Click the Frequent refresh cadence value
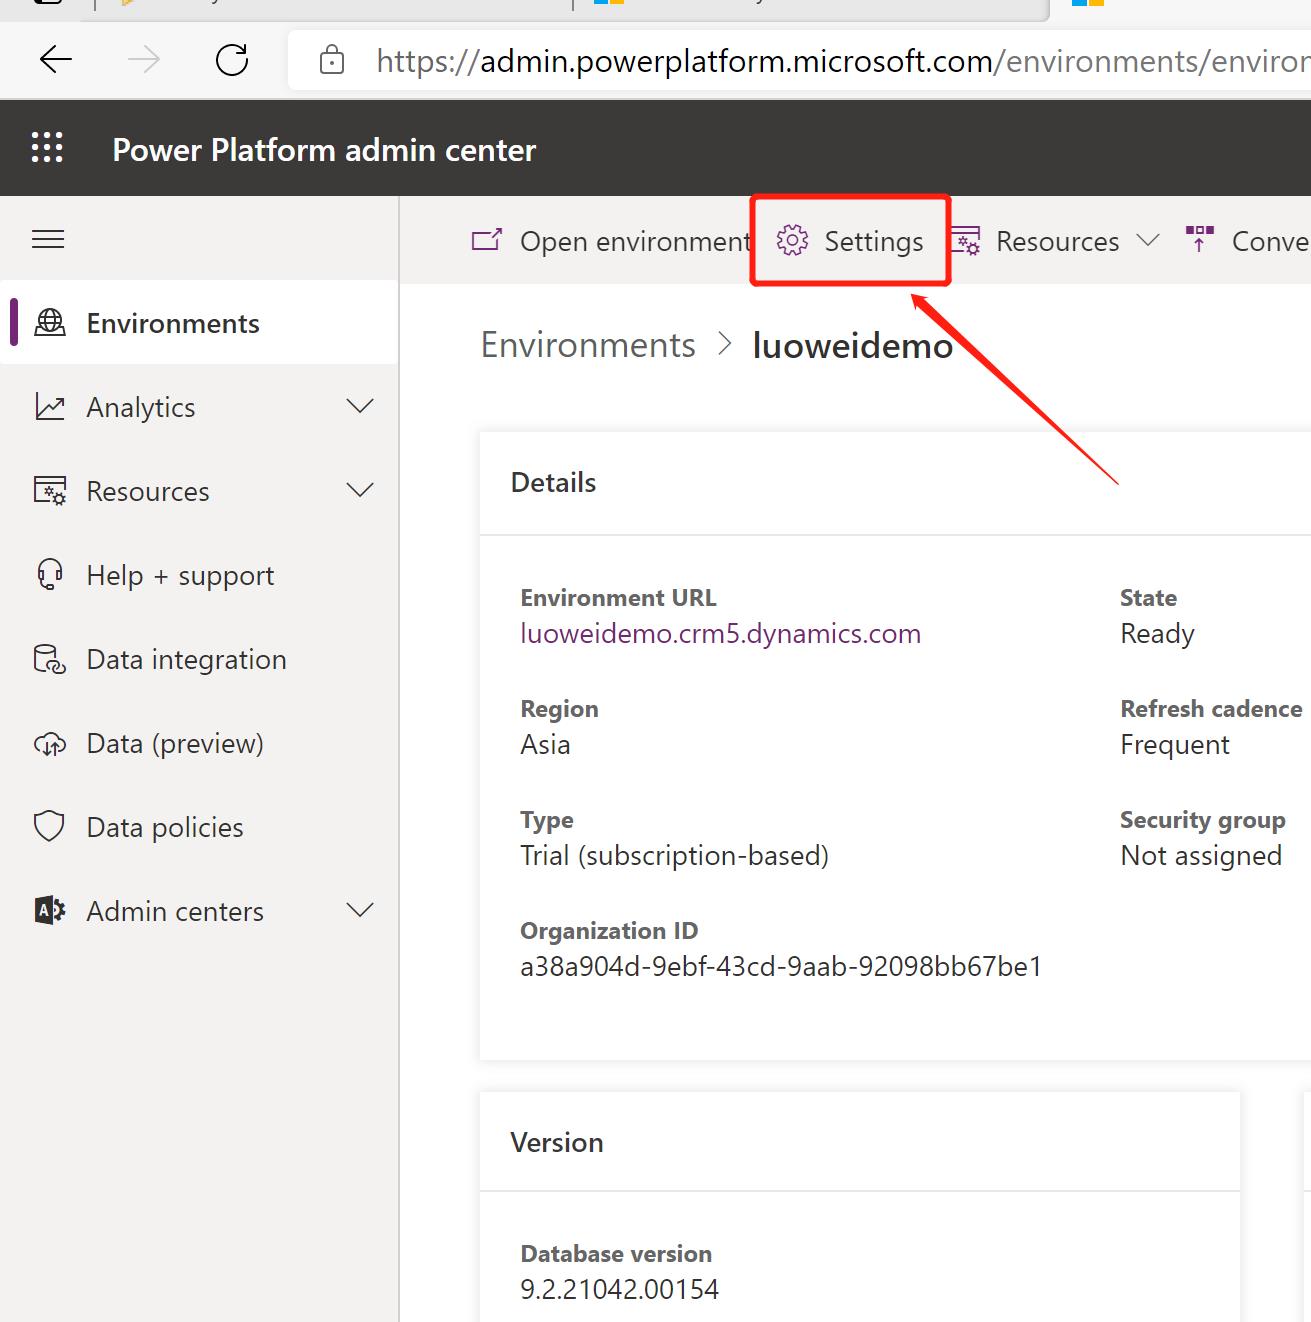 coord(1175,745)
